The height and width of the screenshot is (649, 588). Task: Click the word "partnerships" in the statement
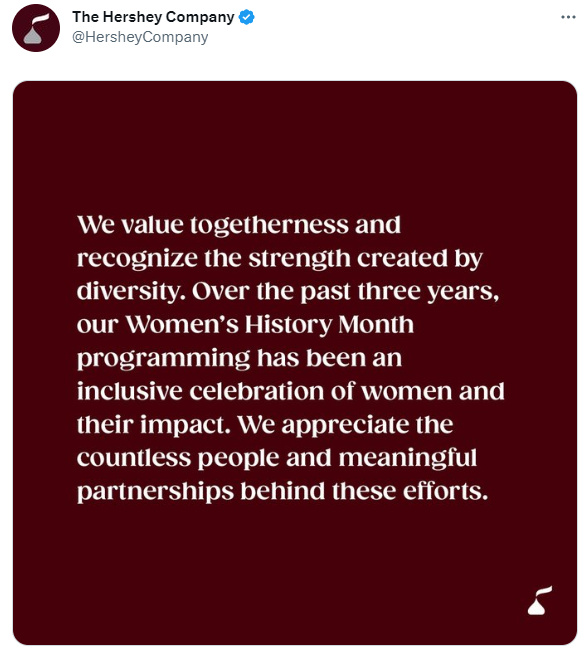tap(155, 492)
